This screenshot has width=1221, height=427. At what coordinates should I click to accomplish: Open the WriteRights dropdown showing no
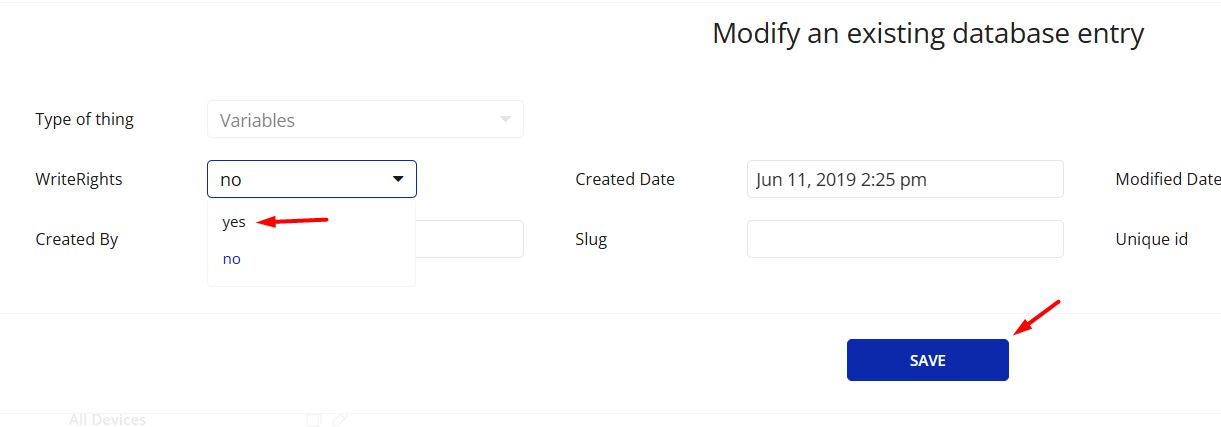point(312,179)
